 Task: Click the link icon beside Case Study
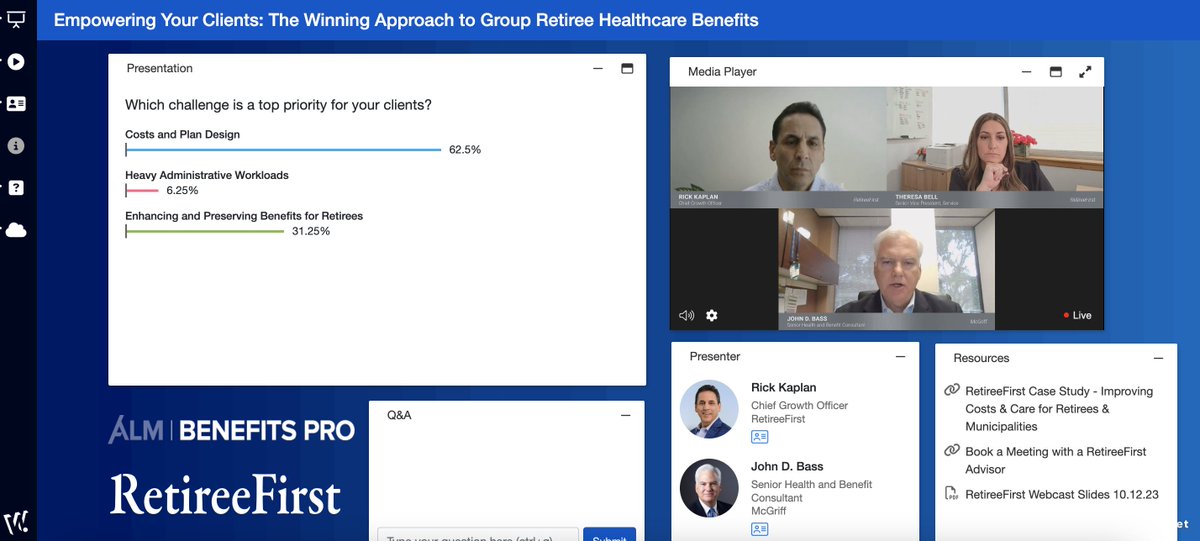pos(952,391)
